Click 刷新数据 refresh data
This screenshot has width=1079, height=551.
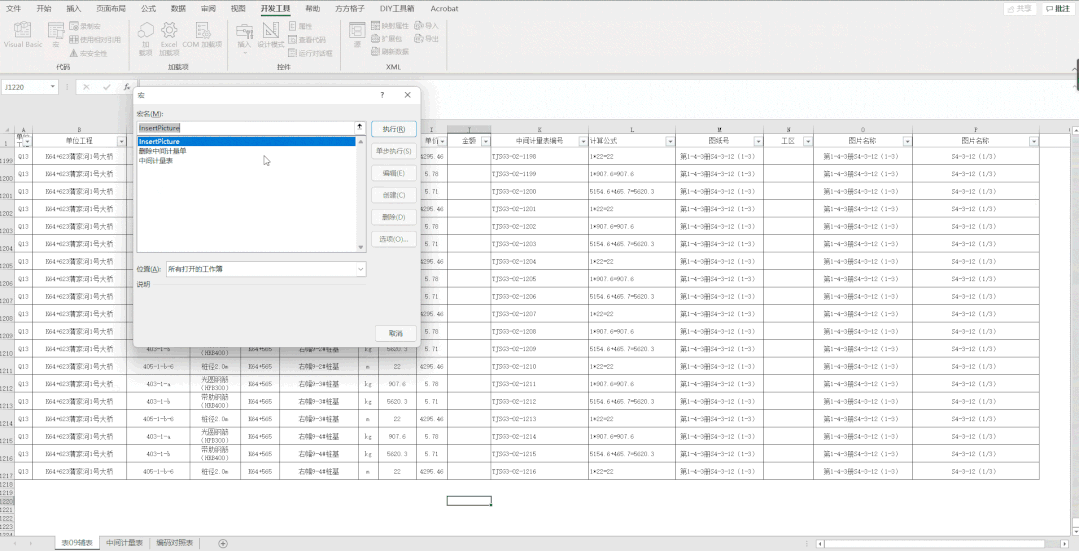click(390, 52)
